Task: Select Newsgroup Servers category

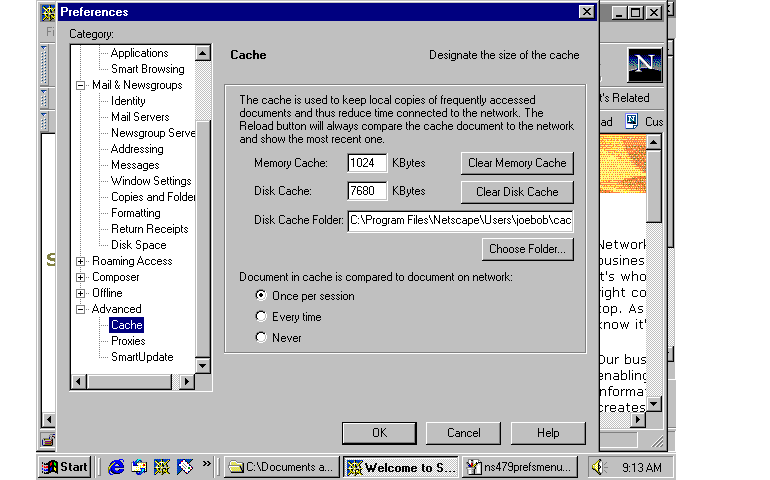Action: (153, 133)
